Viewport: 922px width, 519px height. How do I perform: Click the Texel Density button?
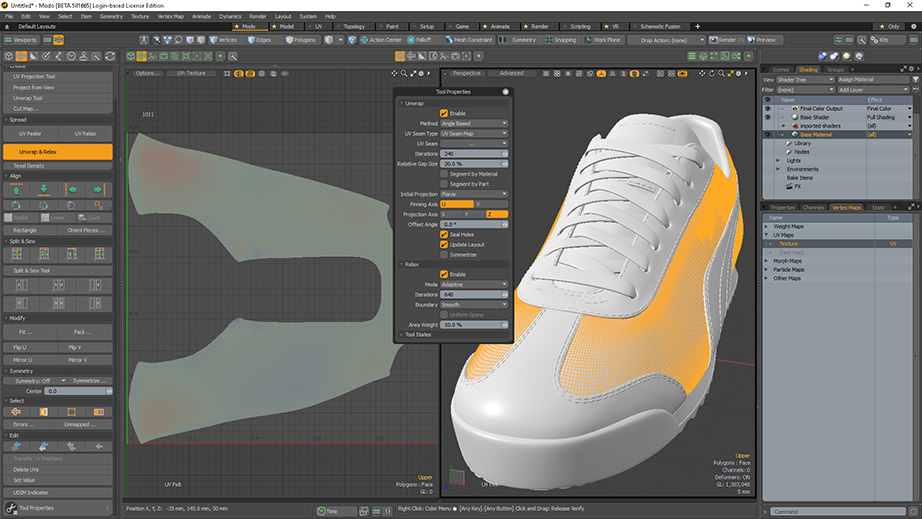[x=58, y=166]
